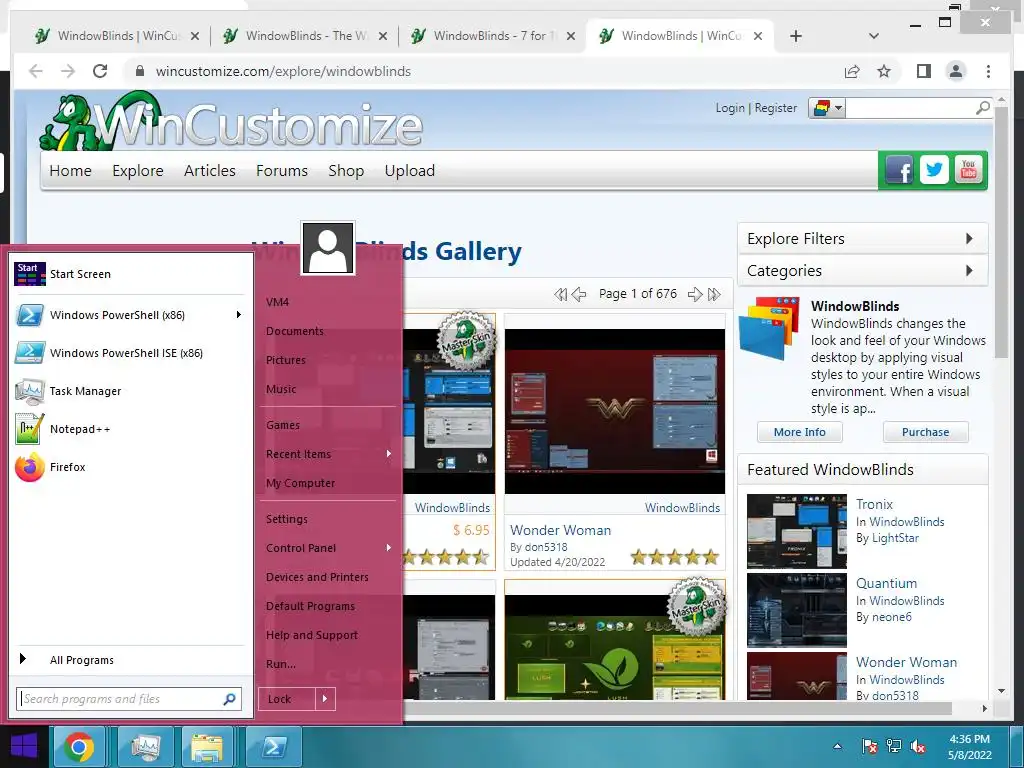The width and height of the screenshot is (1024, 768).
Task: Click the Login link
Action: 729,108
